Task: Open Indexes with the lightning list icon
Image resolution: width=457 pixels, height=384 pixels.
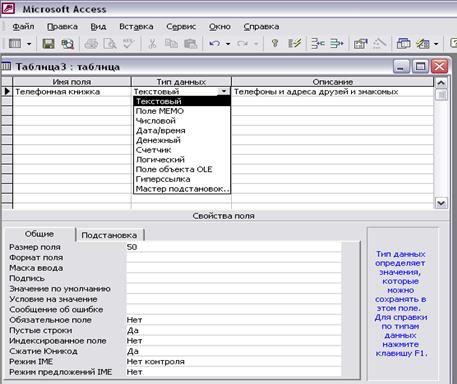Action: (295, 44)
